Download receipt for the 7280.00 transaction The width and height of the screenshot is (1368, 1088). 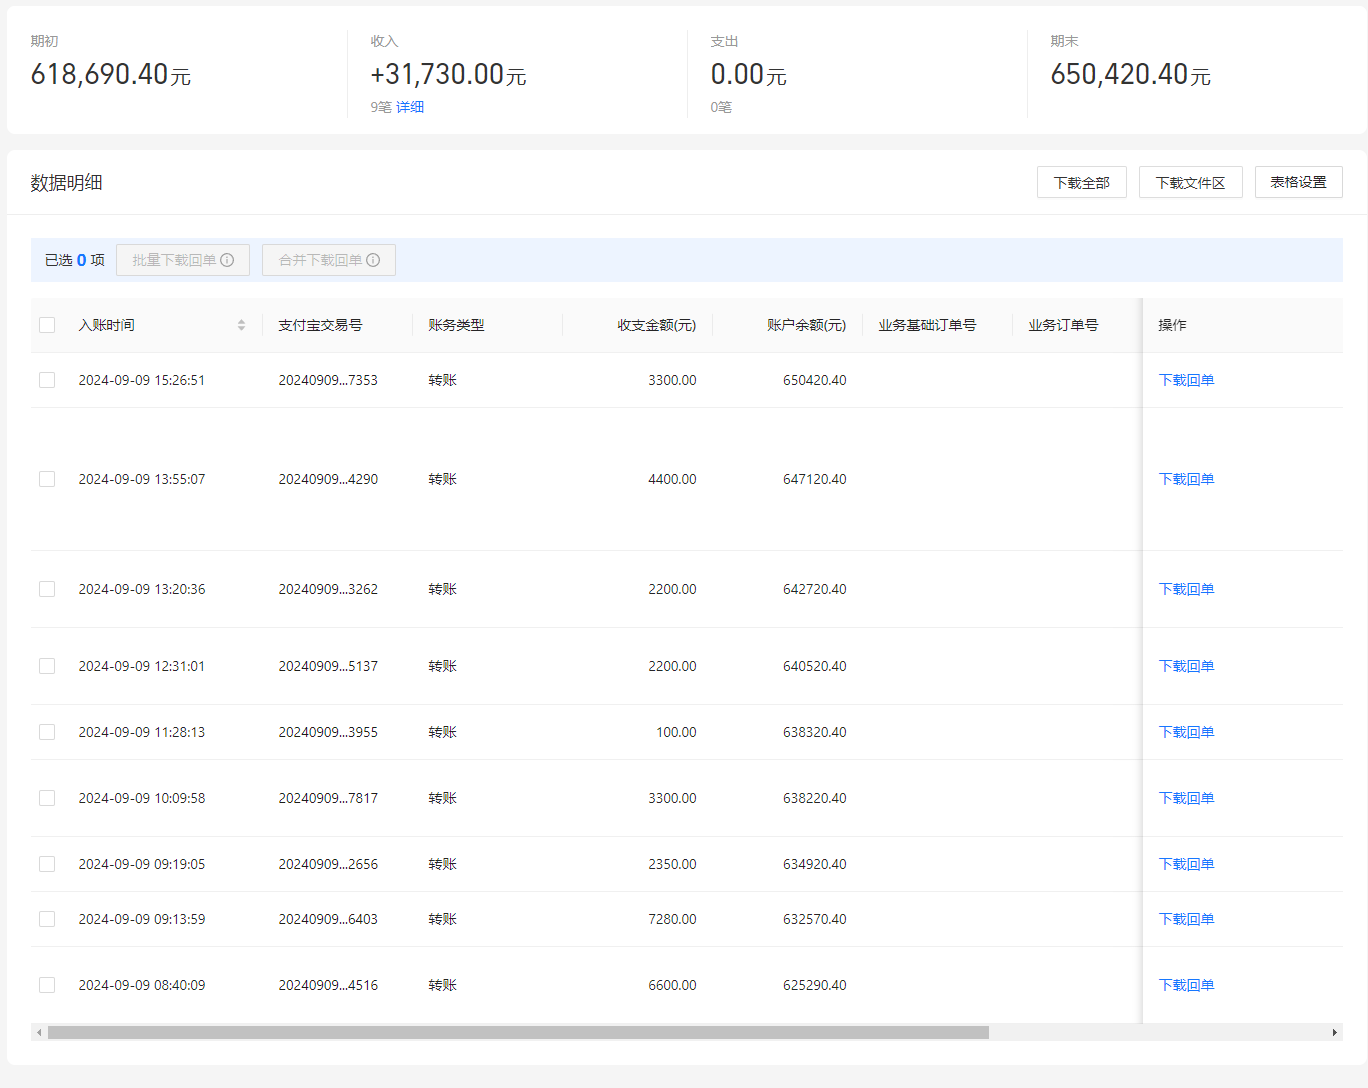click(1186, 919)
